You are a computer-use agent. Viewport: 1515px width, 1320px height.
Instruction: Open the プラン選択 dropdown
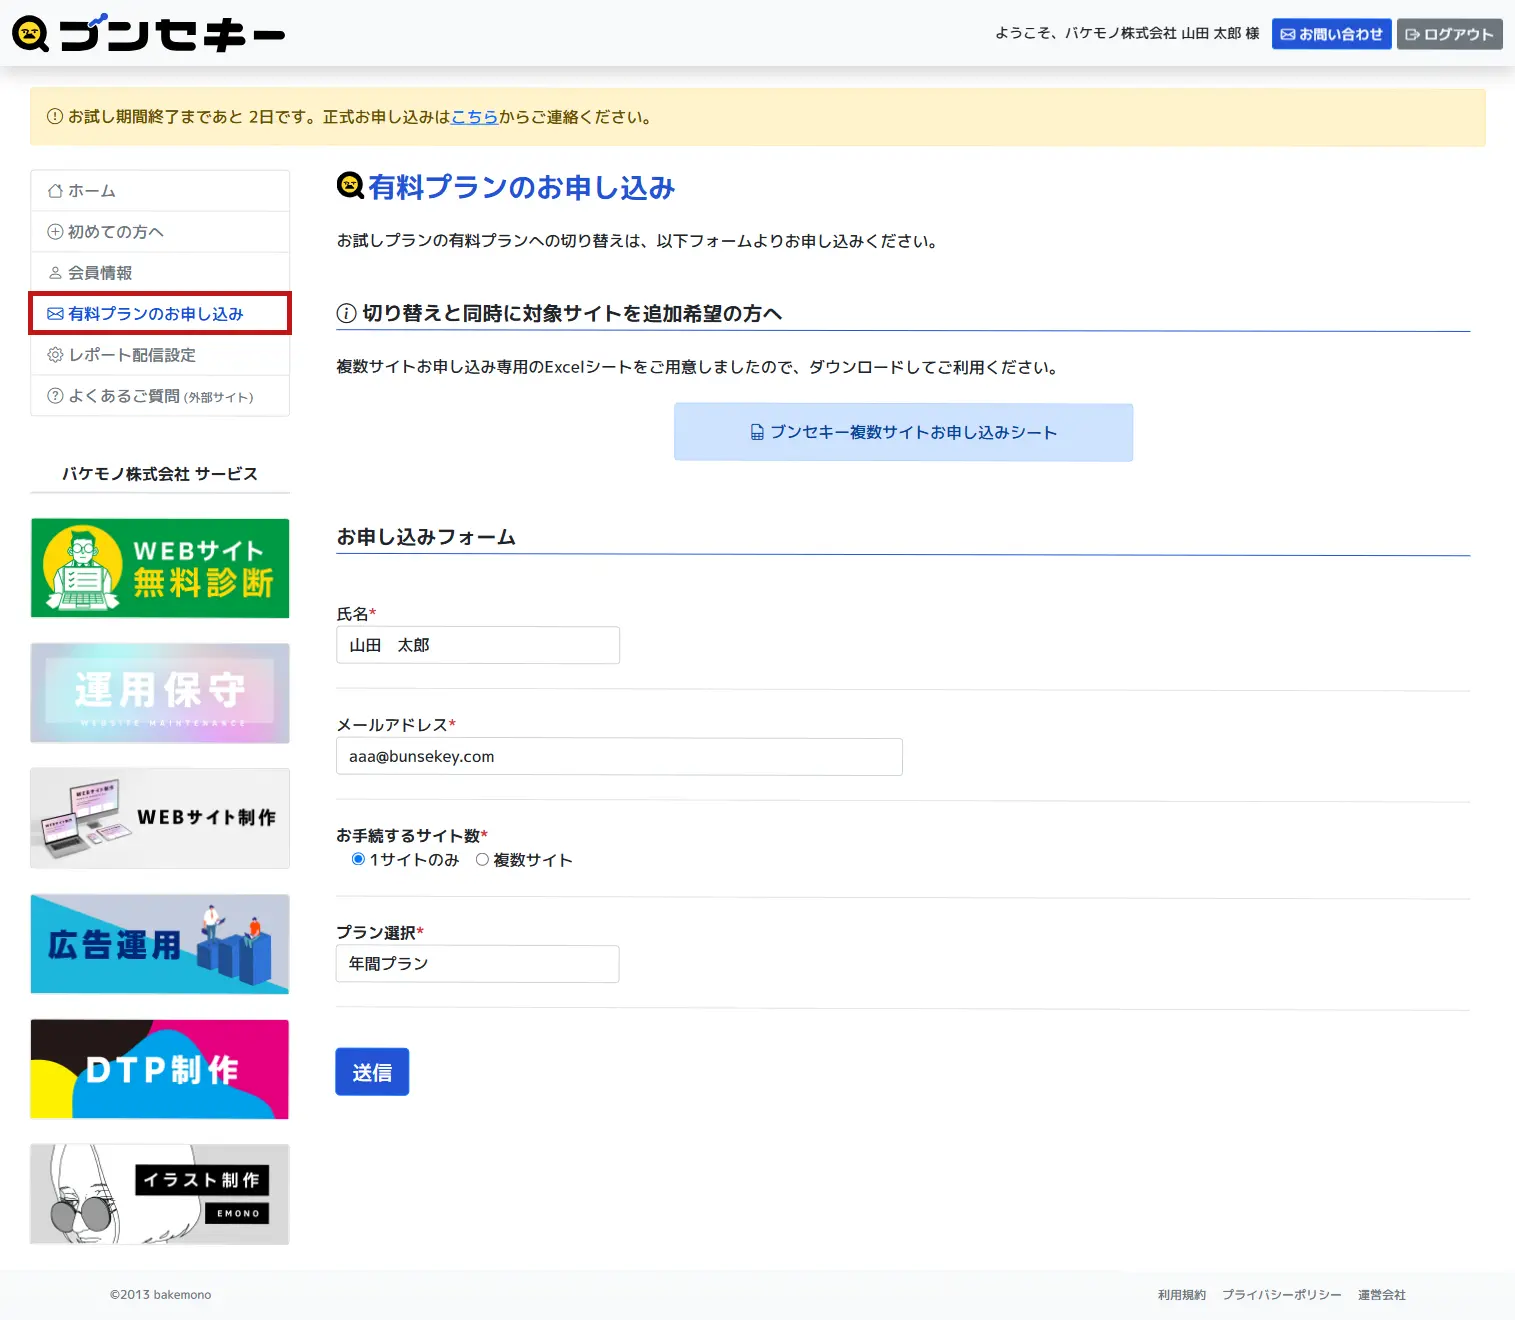pyautogui.click(x=477, y=964)
